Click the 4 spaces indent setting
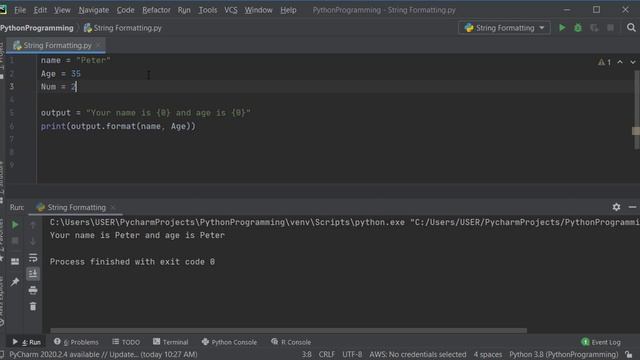640x360 pixels. coord(488,355)
